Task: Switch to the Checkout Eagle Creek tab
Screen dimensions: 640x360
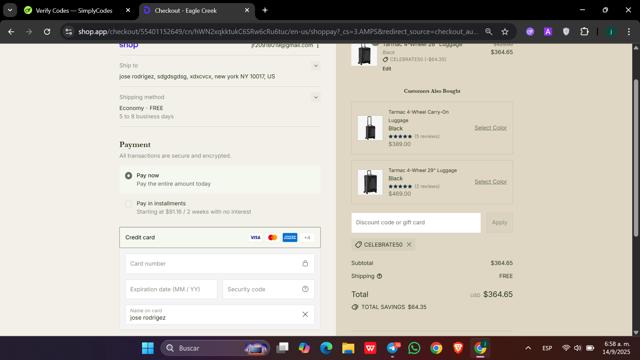Action: point(186,11)
